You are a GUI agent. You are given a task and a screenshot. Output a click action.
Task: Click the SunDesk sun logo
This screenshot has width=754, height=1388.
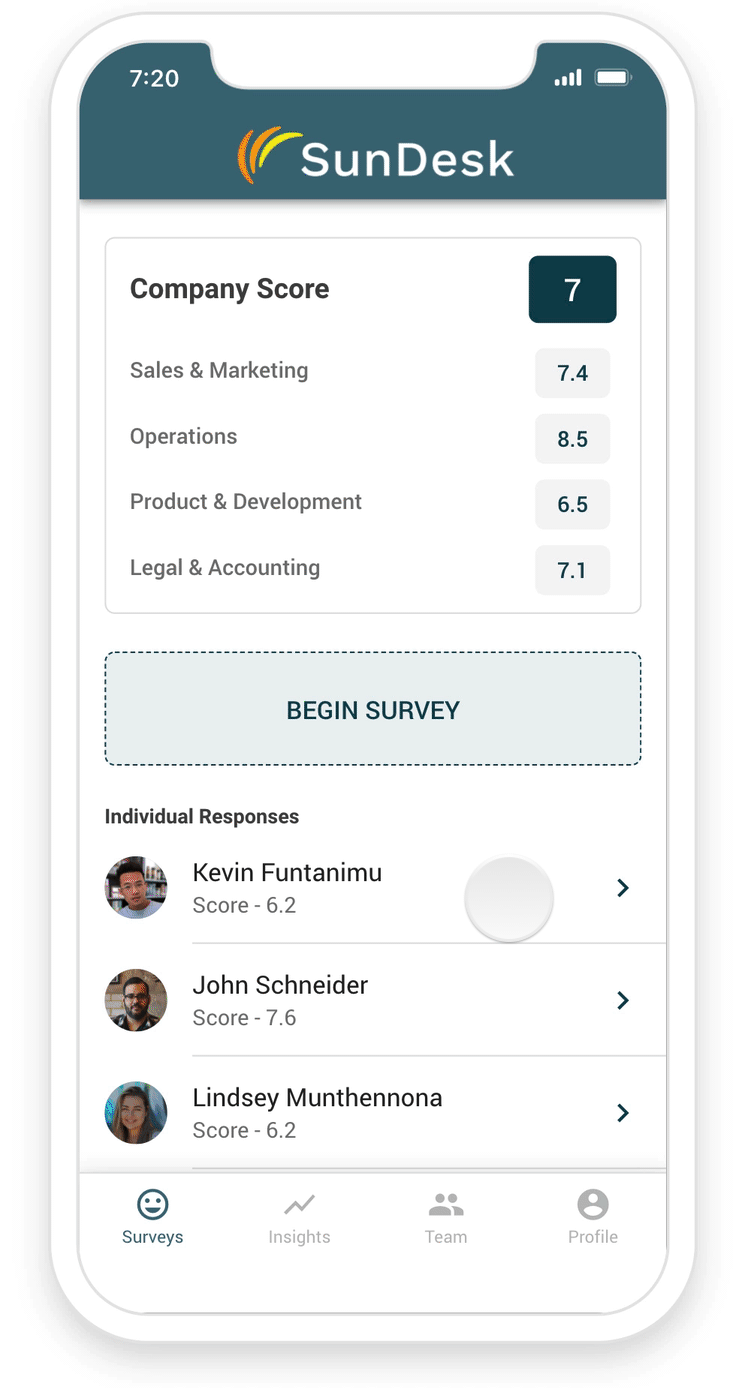[262, 155]
